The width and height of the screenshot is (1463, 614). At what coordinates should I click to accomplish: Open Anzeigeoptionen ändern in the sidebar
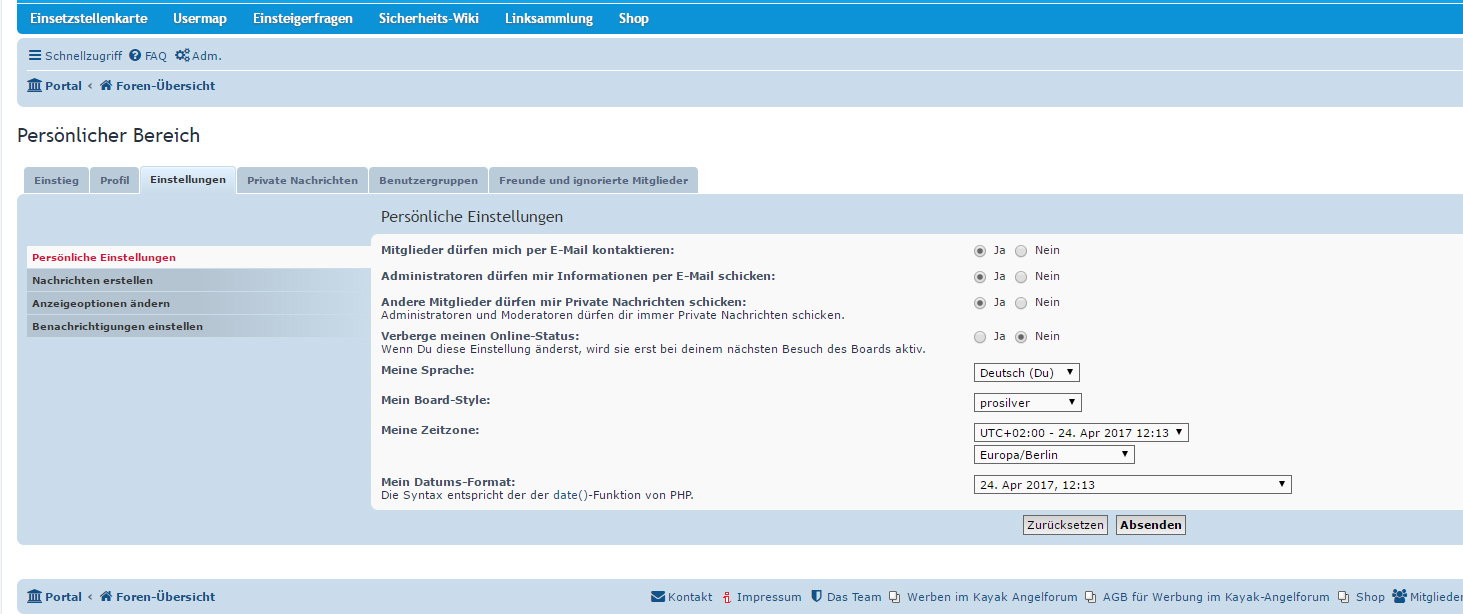[x=101, y=303]
